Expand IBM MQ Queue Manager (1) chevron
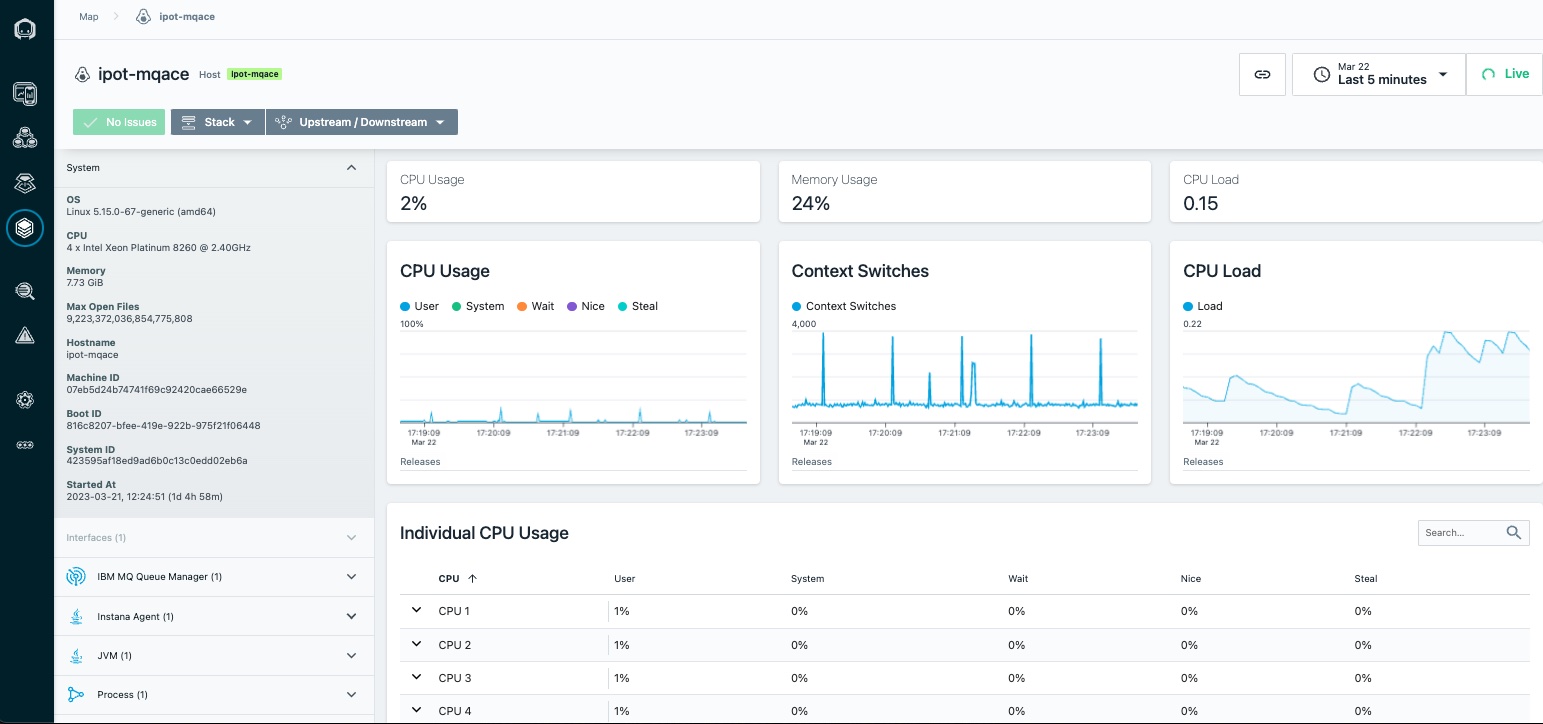This screenshot has width=1543, height=724. pos(351,577)
